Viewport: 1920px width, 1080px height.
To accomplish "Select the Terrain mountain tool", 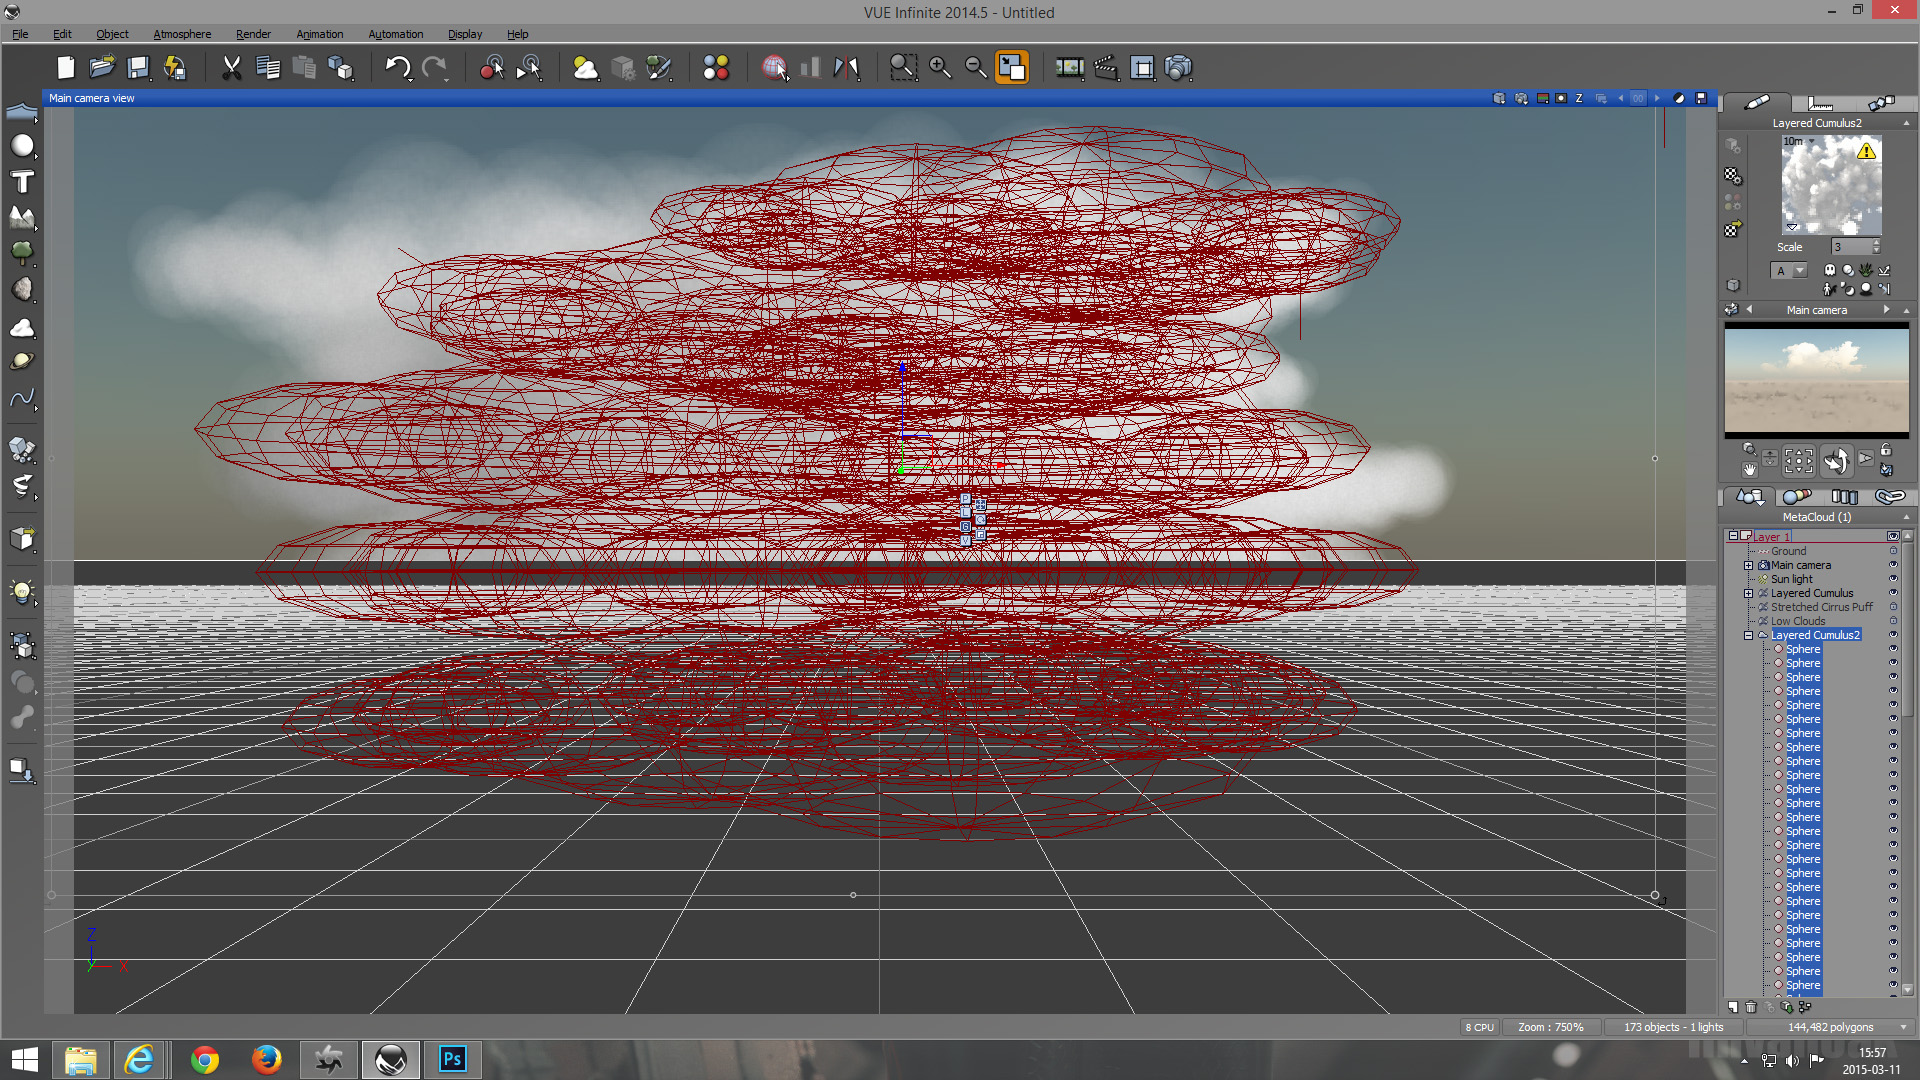I will click(22, 217).
